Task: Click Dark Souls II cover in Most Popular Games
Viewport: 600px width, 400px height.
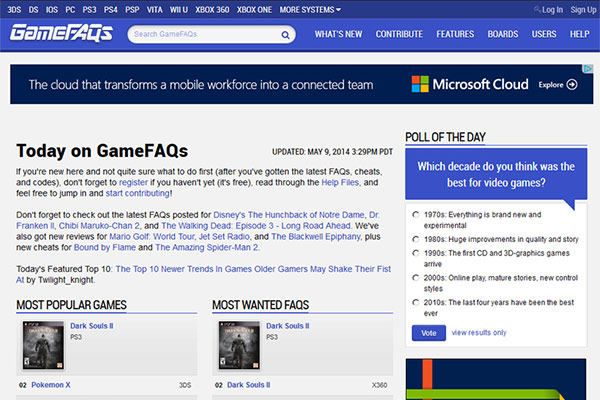Action: point(43,345)
